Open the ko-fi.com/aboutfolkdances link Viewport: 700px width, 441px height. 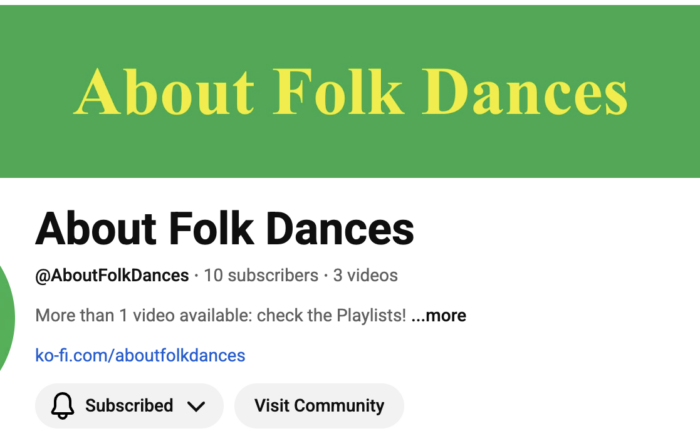tap(140, 355)
